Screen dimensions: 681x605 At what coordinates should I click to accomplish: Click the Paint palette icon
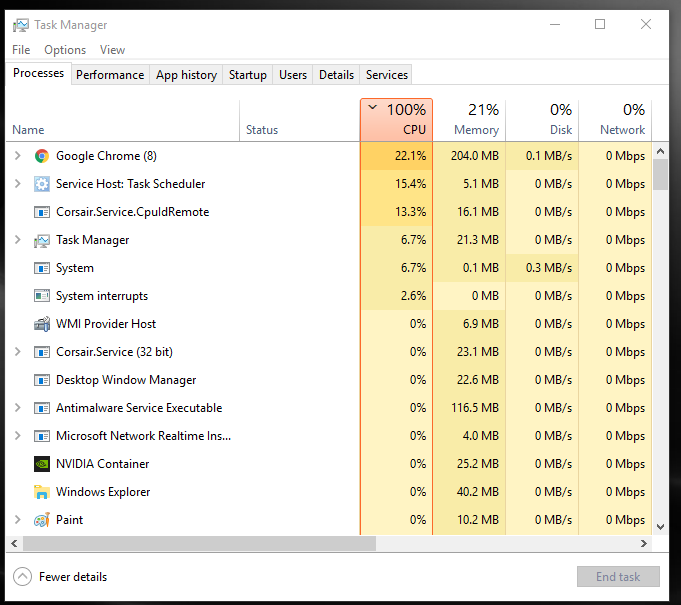[x=42, y=520]
